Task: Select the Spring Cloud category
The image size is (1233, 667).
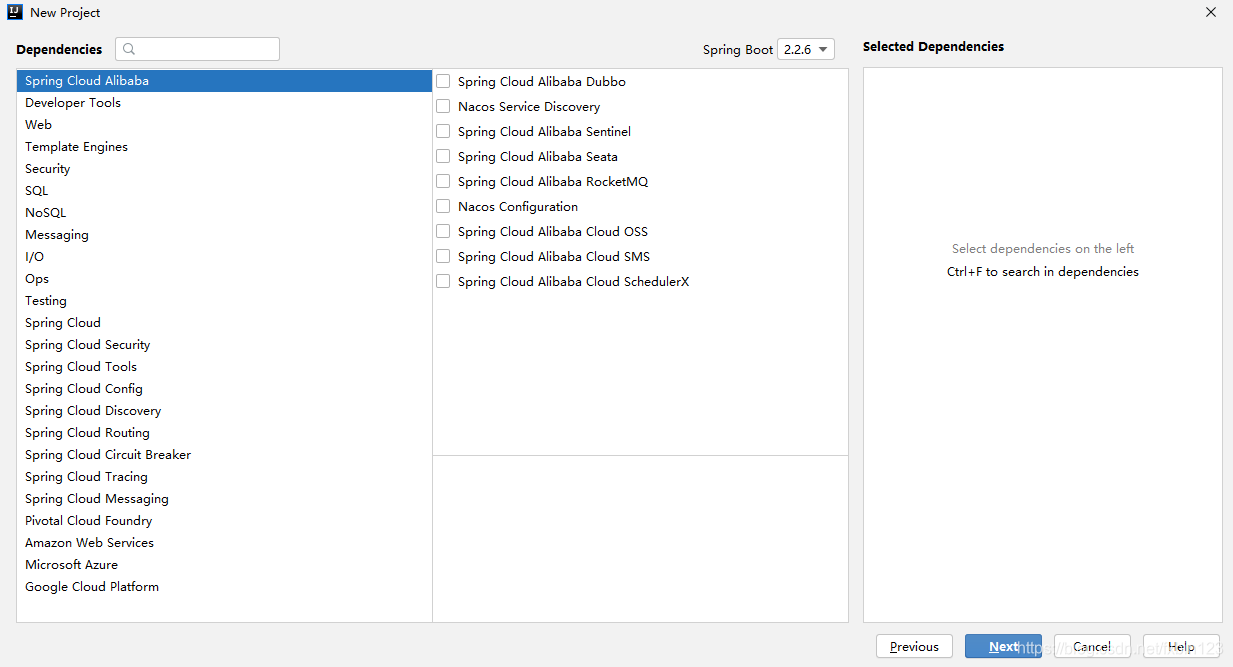Action: click(x=224, y=323)
